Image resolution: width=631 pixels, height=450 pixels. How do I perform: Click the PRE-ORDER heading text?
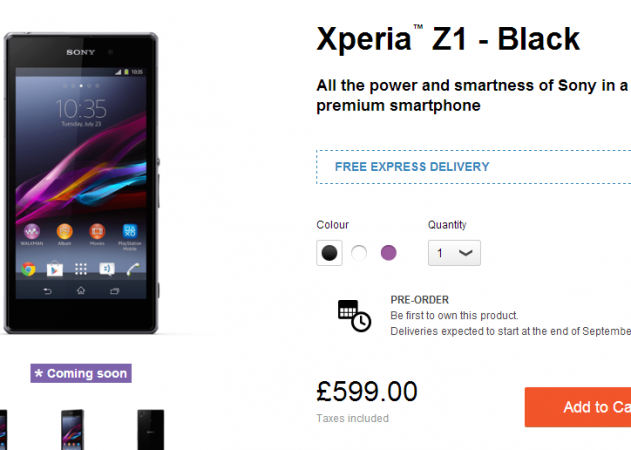coord(419,300)
